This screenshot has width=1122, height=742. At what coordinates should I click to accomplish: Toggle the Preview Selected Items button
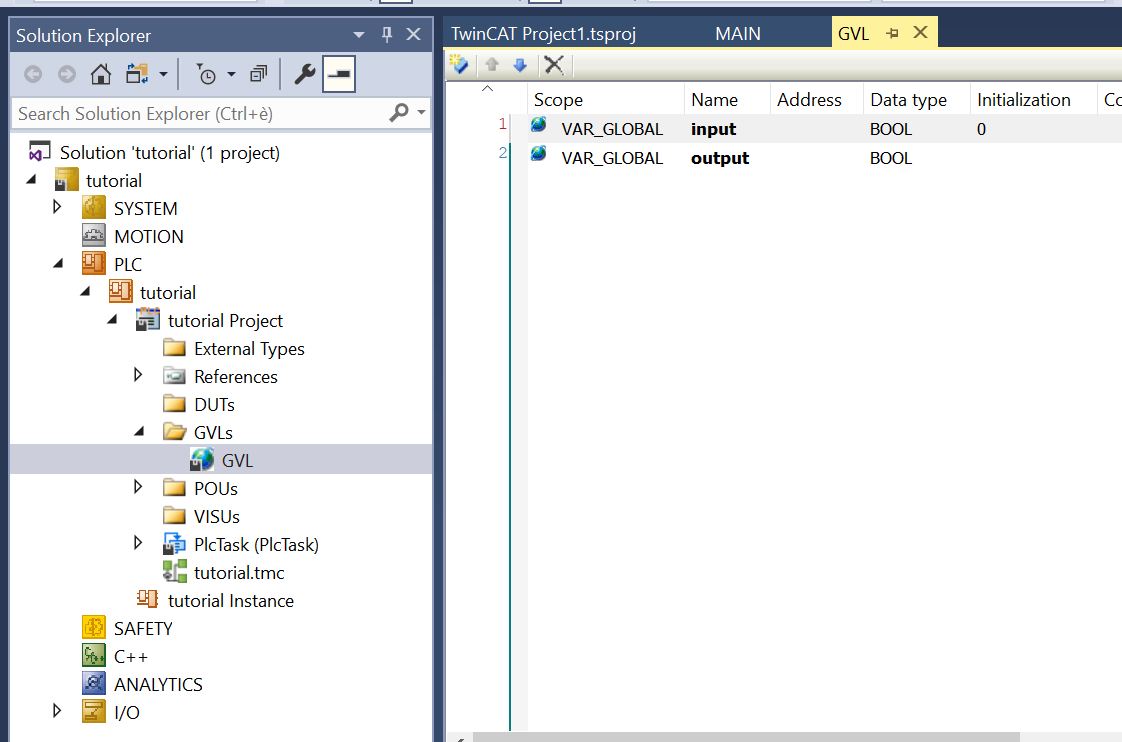pos(339,75)
